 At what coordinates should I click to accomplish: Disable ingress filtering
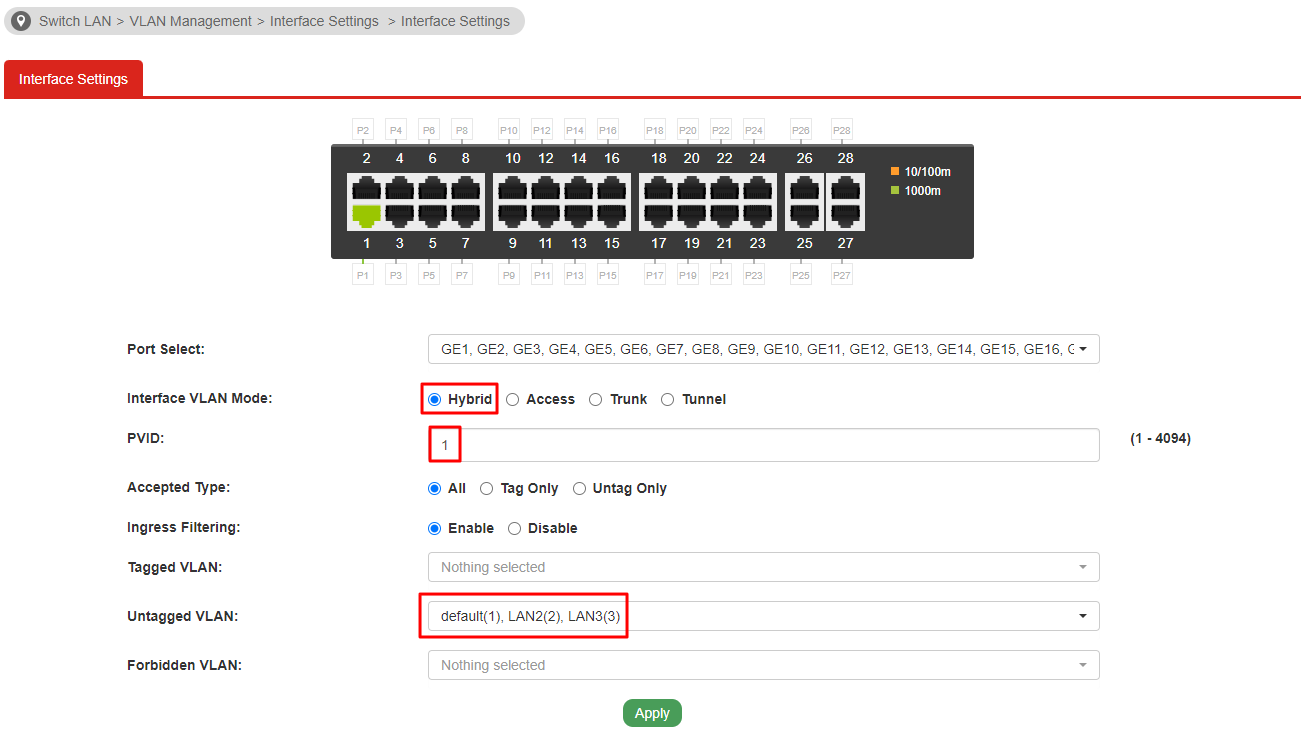click(x=515, y=528)
